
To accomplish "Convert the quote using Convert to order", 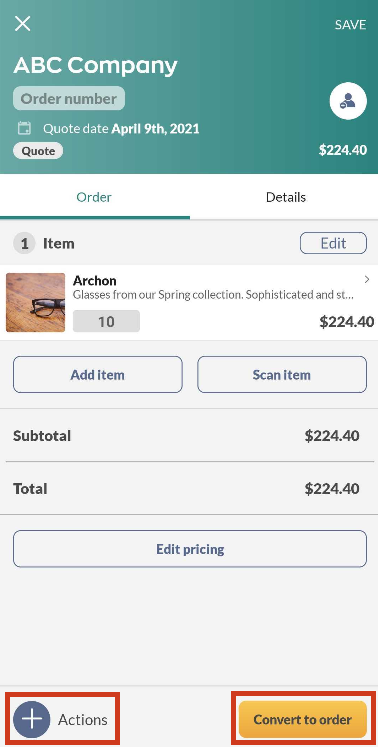I will [303, 719].
